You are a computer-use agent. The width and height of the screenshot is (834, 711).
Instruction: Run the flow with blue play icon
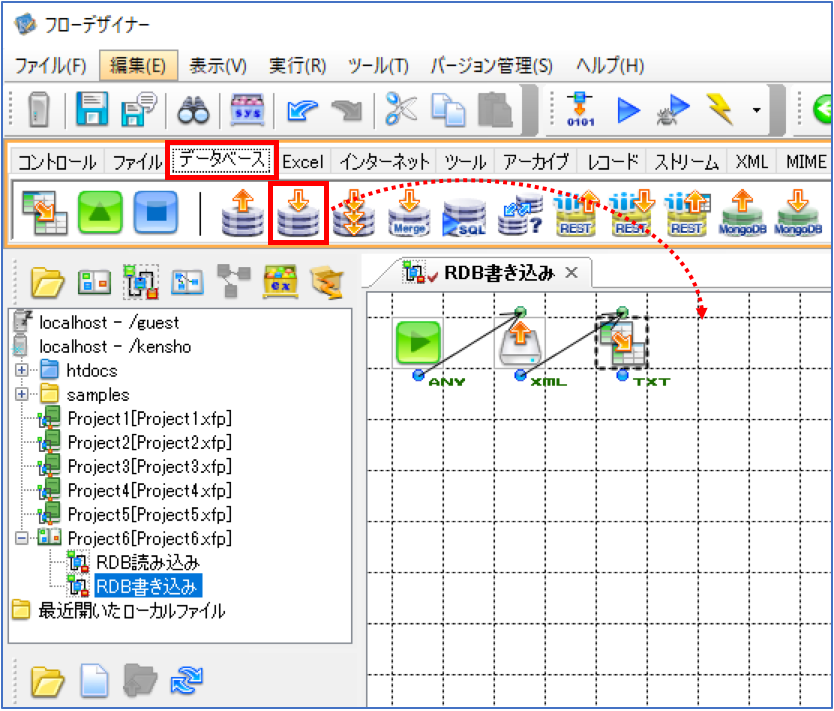pyautogui.click(x=628, y=110)
